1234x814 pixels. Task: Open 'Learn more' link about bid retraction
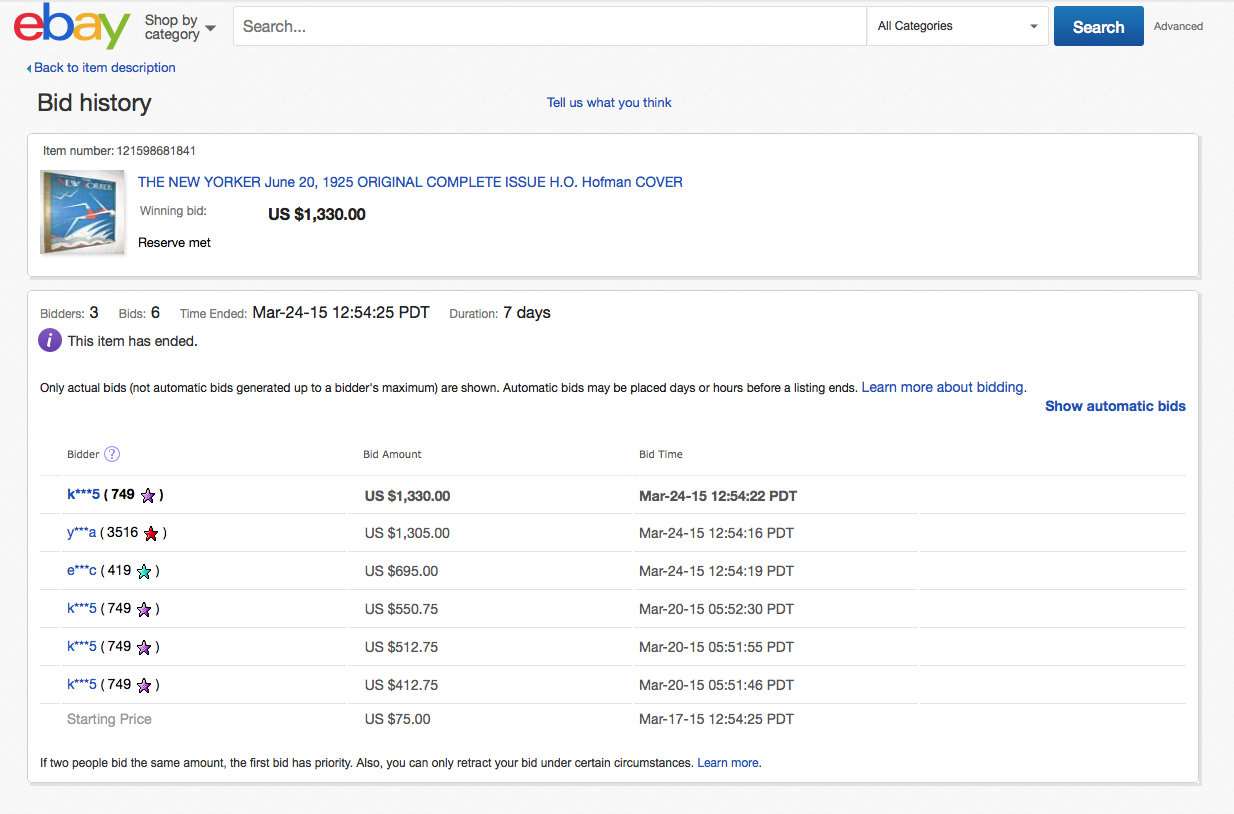pos(728,762)
